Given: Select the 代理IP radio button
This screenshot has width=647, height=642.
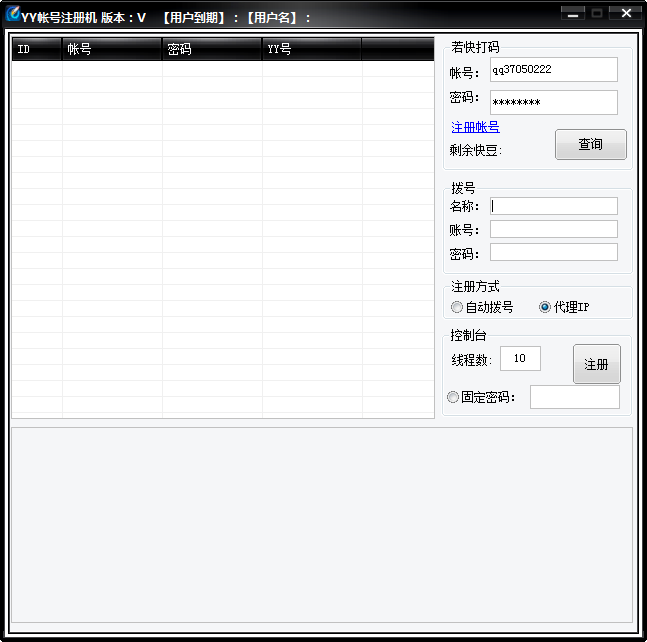Looking at the screenshot, I should point(545,307).
